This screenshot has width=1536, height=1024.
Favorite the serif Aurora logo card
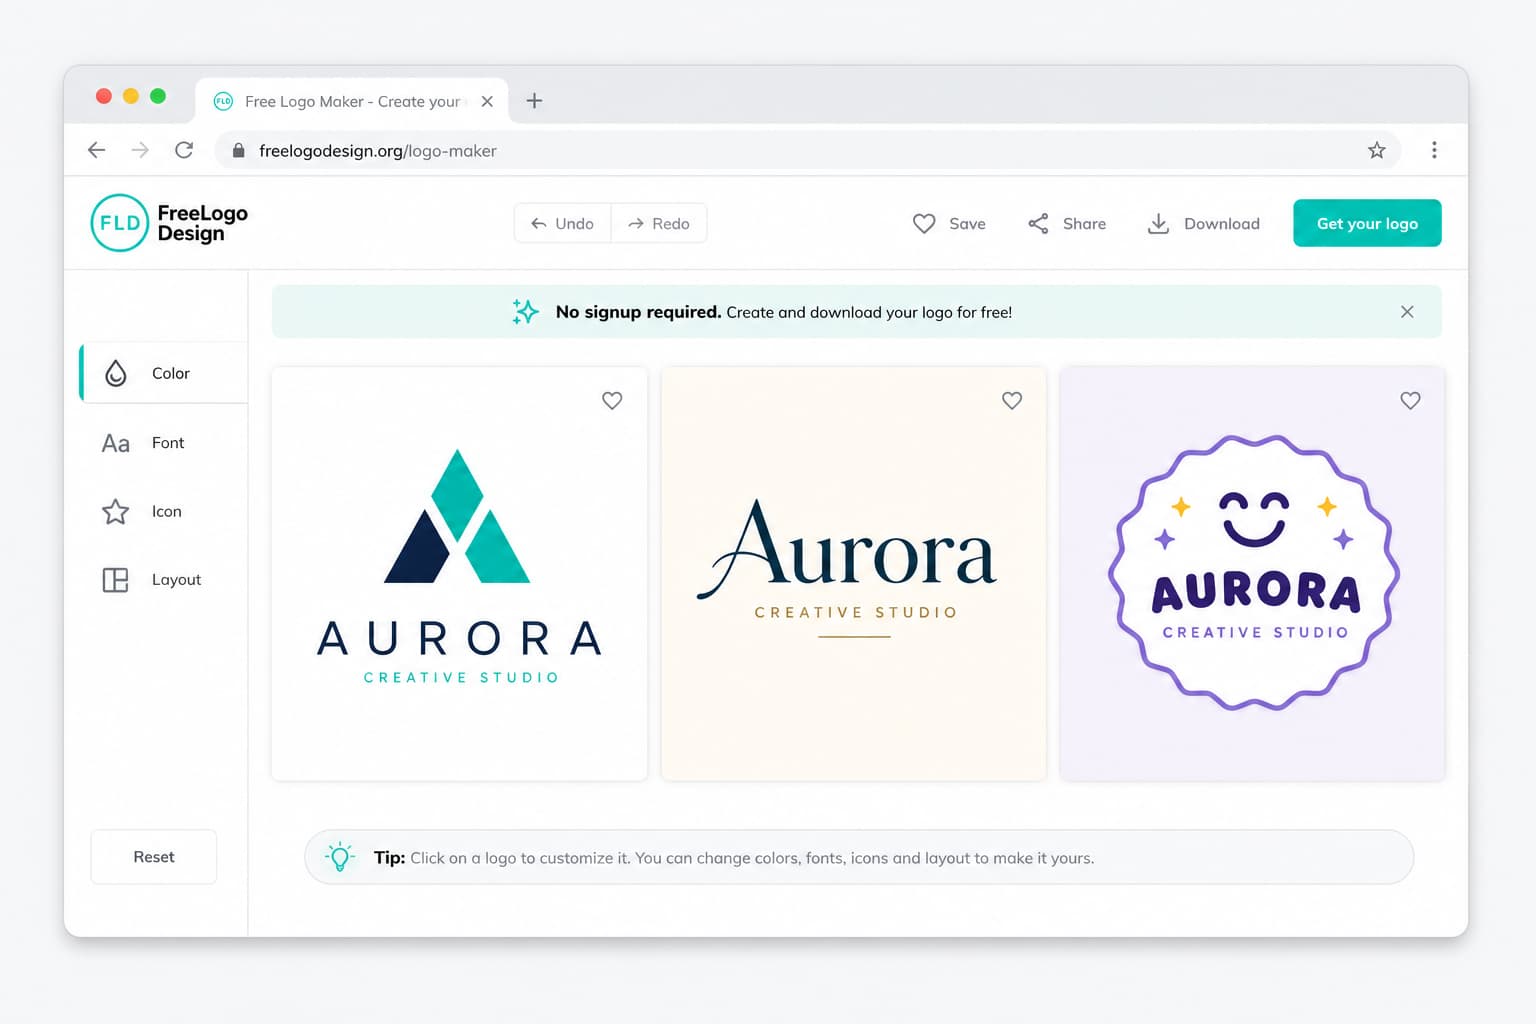[x=1012, y=401]
